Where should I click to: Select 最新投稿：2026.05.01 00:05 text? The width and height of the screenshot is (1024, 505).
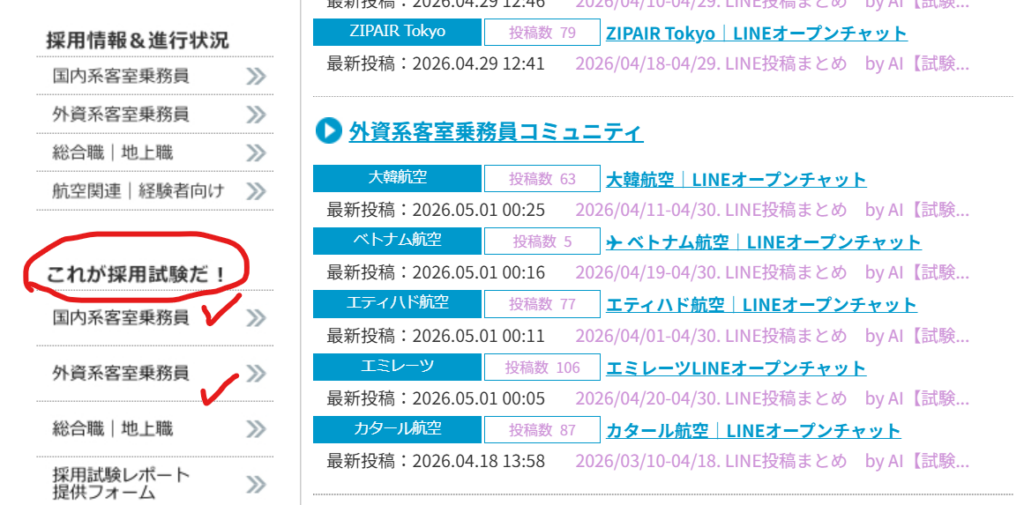436,399
